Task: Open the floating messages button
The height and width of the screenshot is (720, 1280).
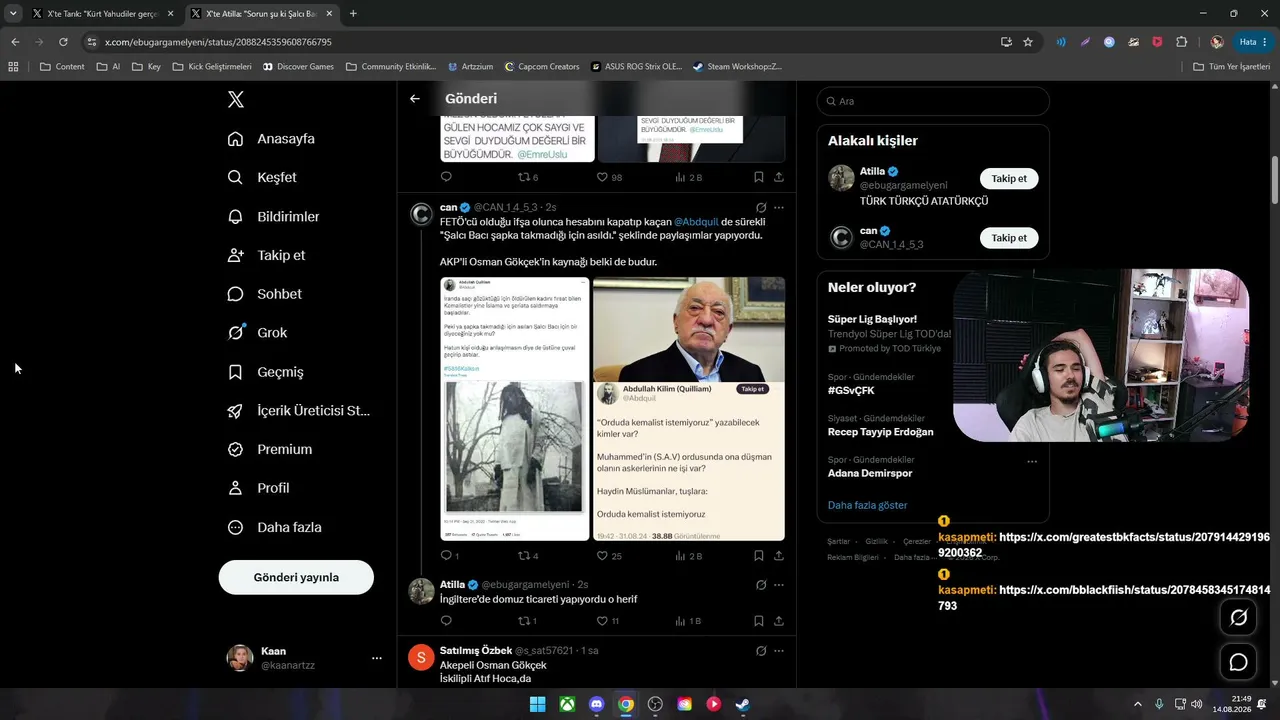Action: [1238, 662]
